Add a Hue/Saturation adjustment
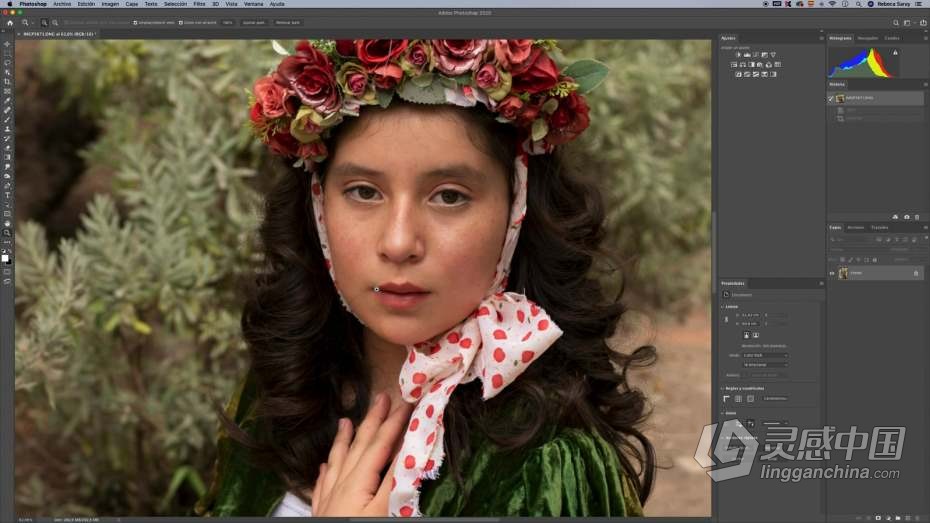The width and height of the screenshot is (930, 523). click(x=734, y=65)
